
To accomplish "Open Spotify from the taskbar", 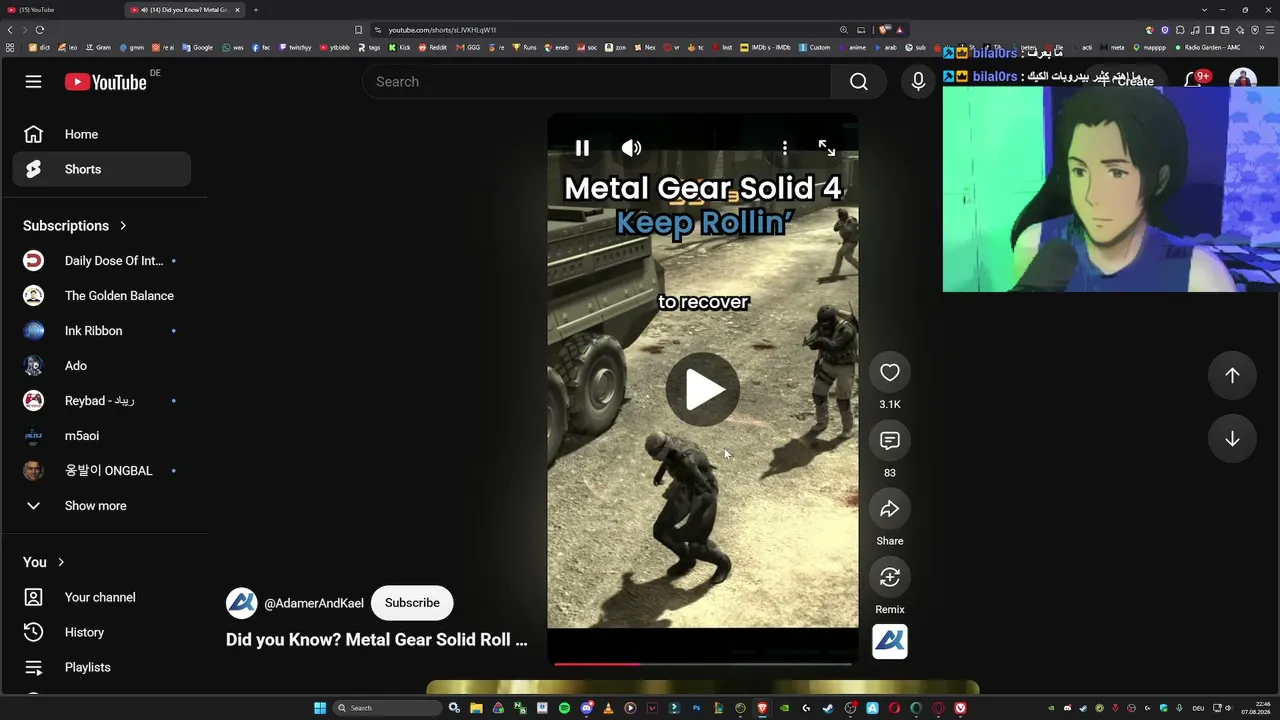I will point(564,708).
